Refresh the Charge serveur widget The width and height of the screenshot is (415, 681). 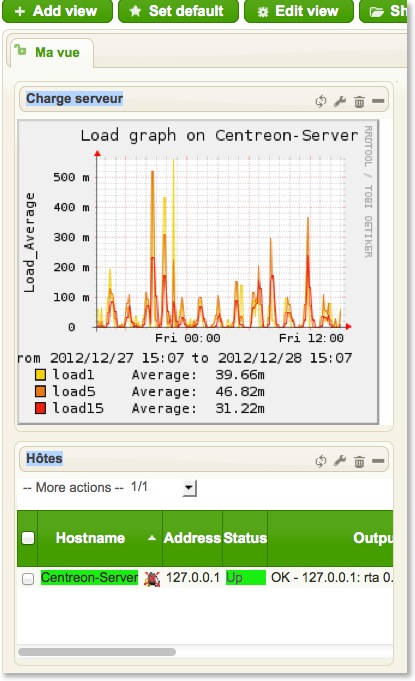coord(321,101)
